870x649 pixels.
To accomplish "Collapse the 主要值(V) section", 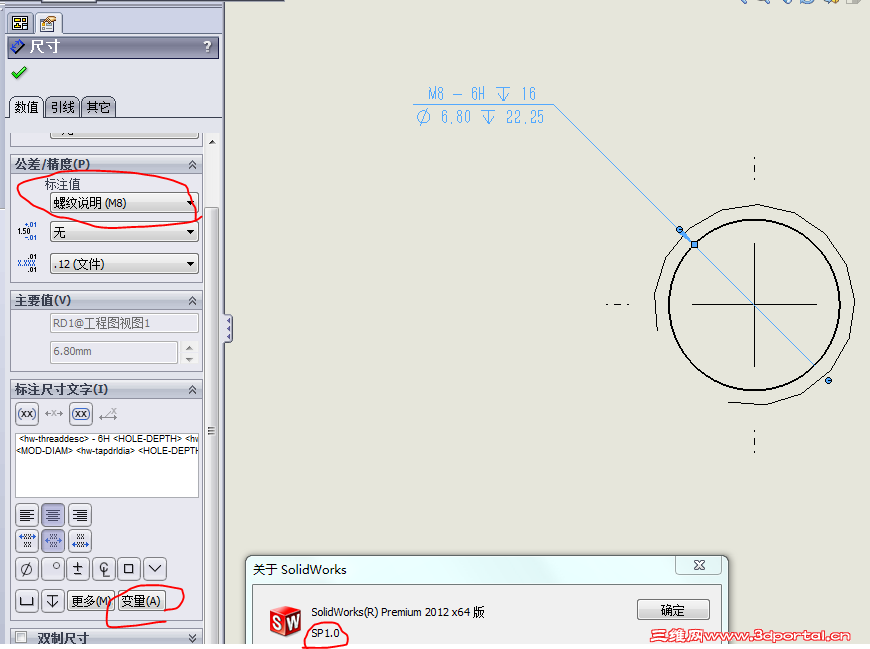I will [192, 301].
